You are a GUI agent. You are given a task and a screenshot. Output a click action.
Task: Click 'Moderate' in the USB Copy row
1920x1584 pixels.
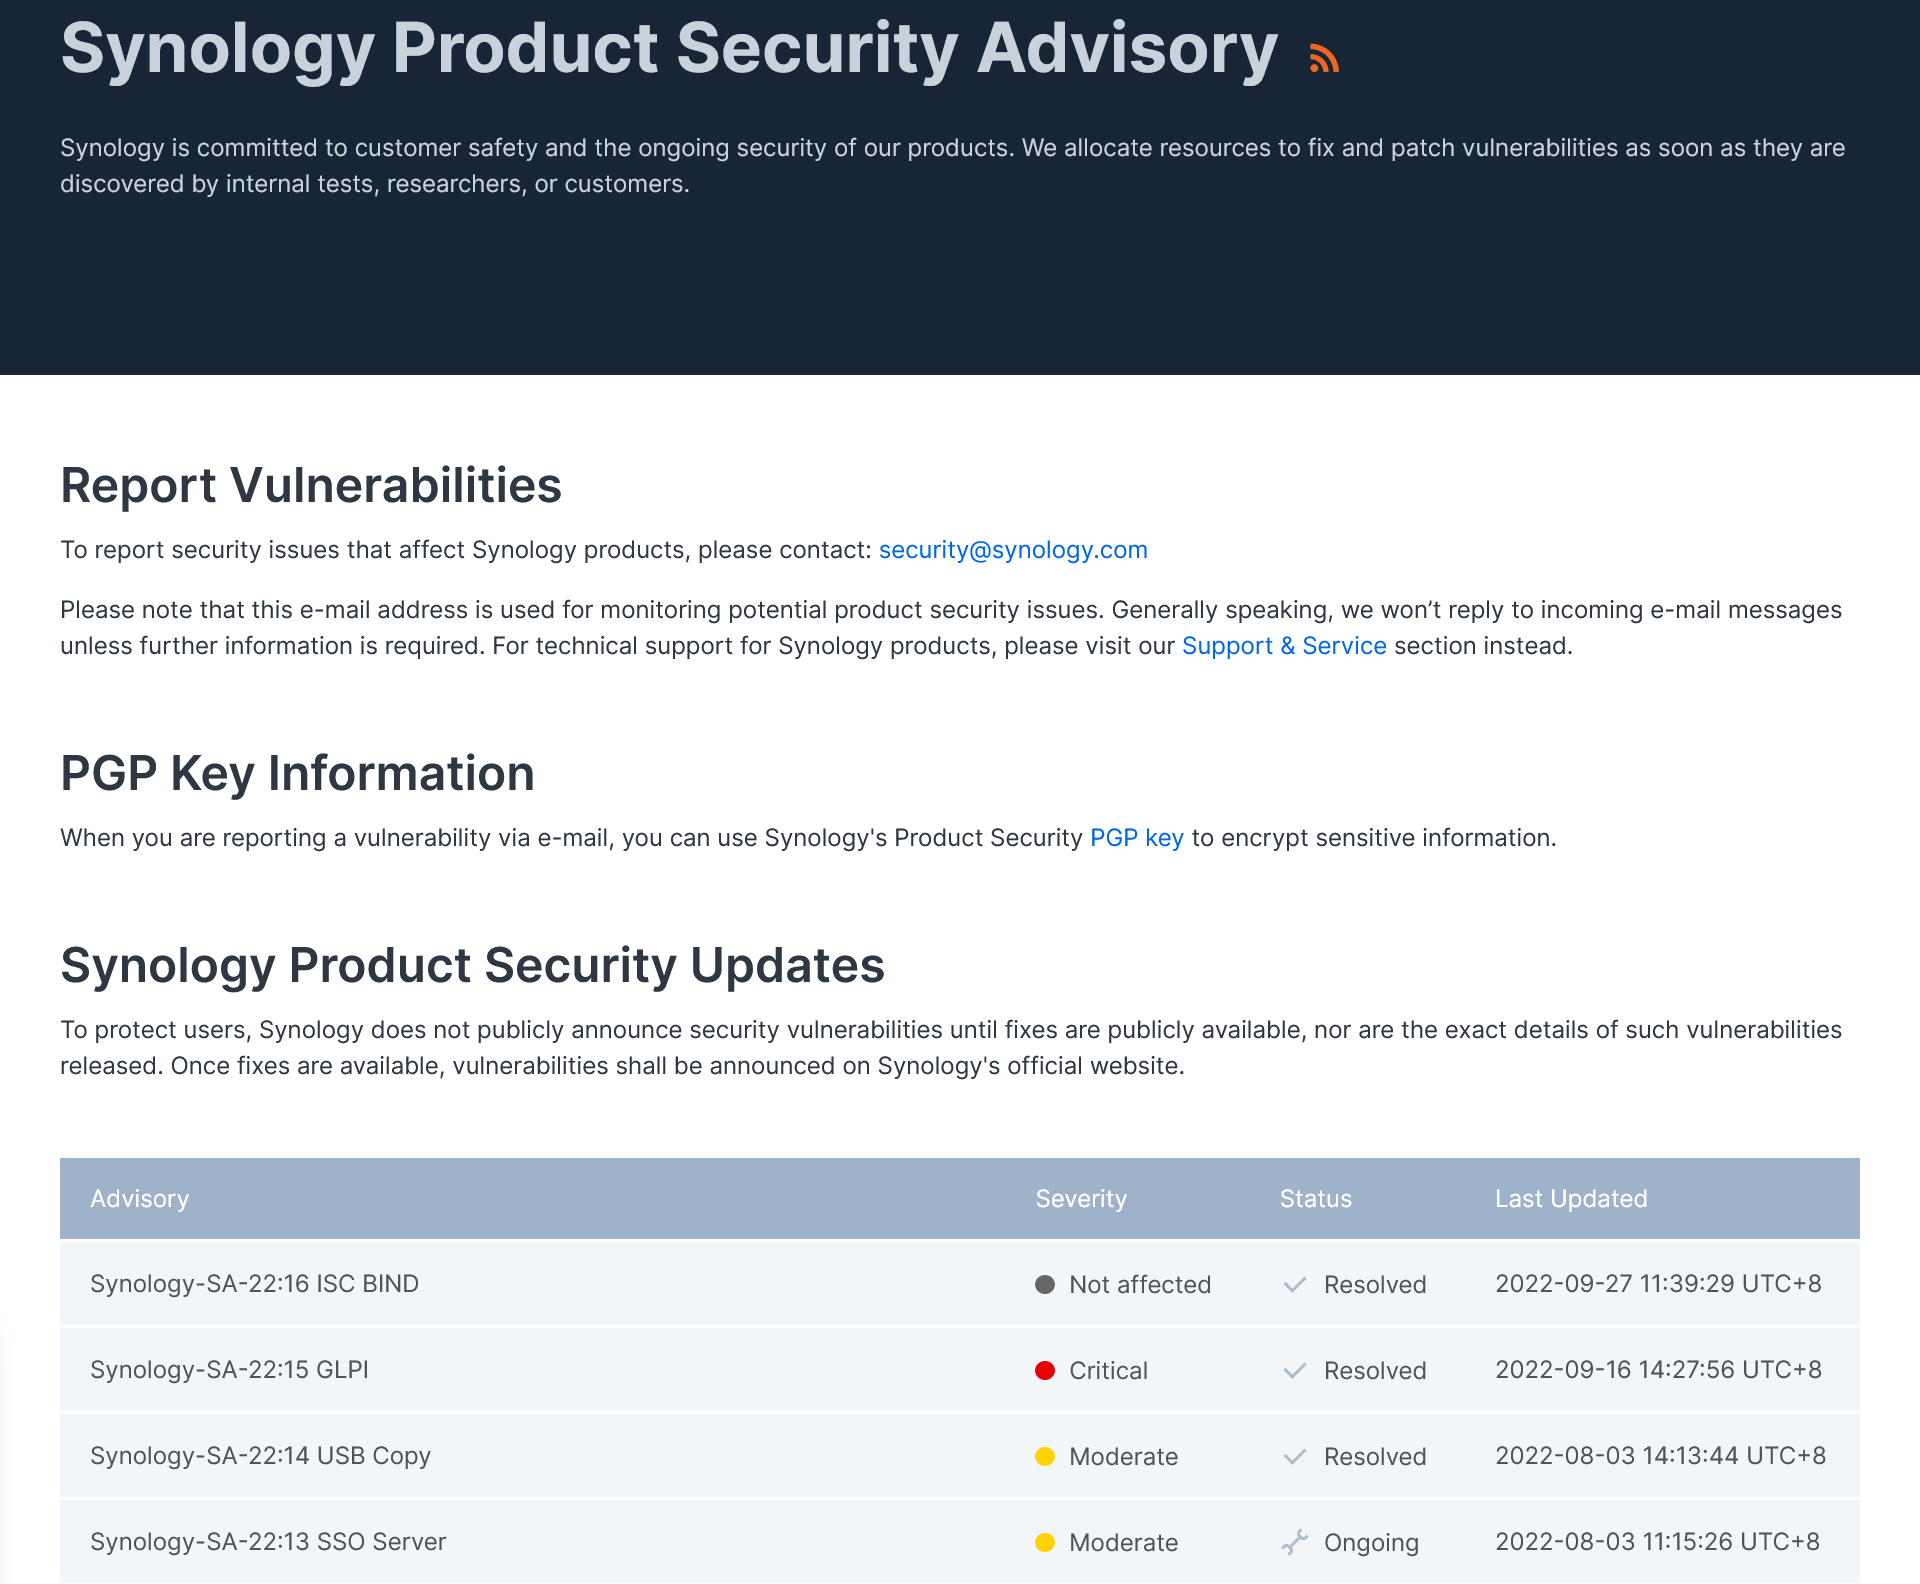1123,1457
